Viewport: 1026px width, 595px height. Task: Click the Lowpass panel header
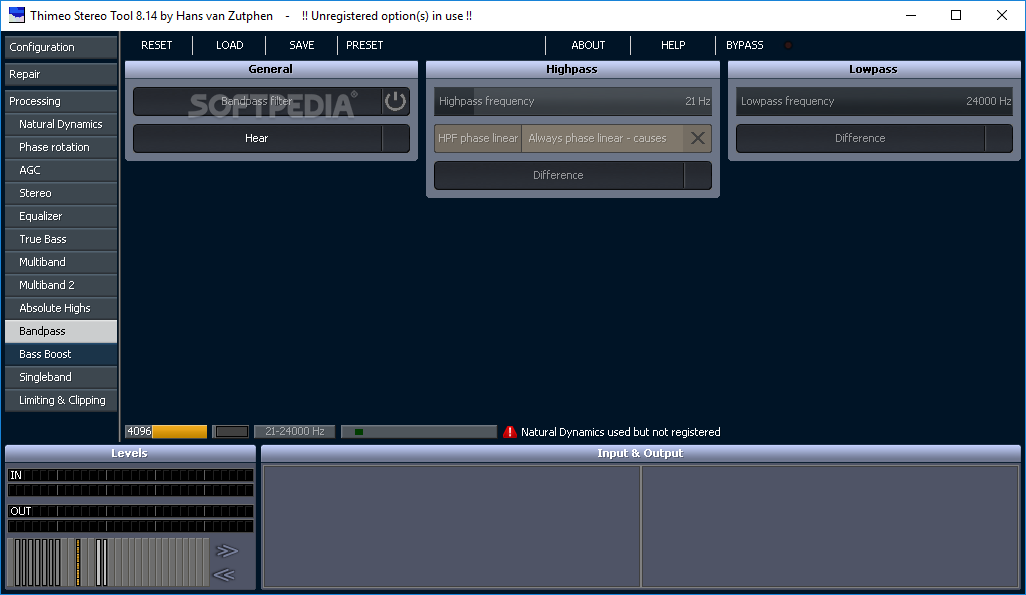tap(874, 69)
